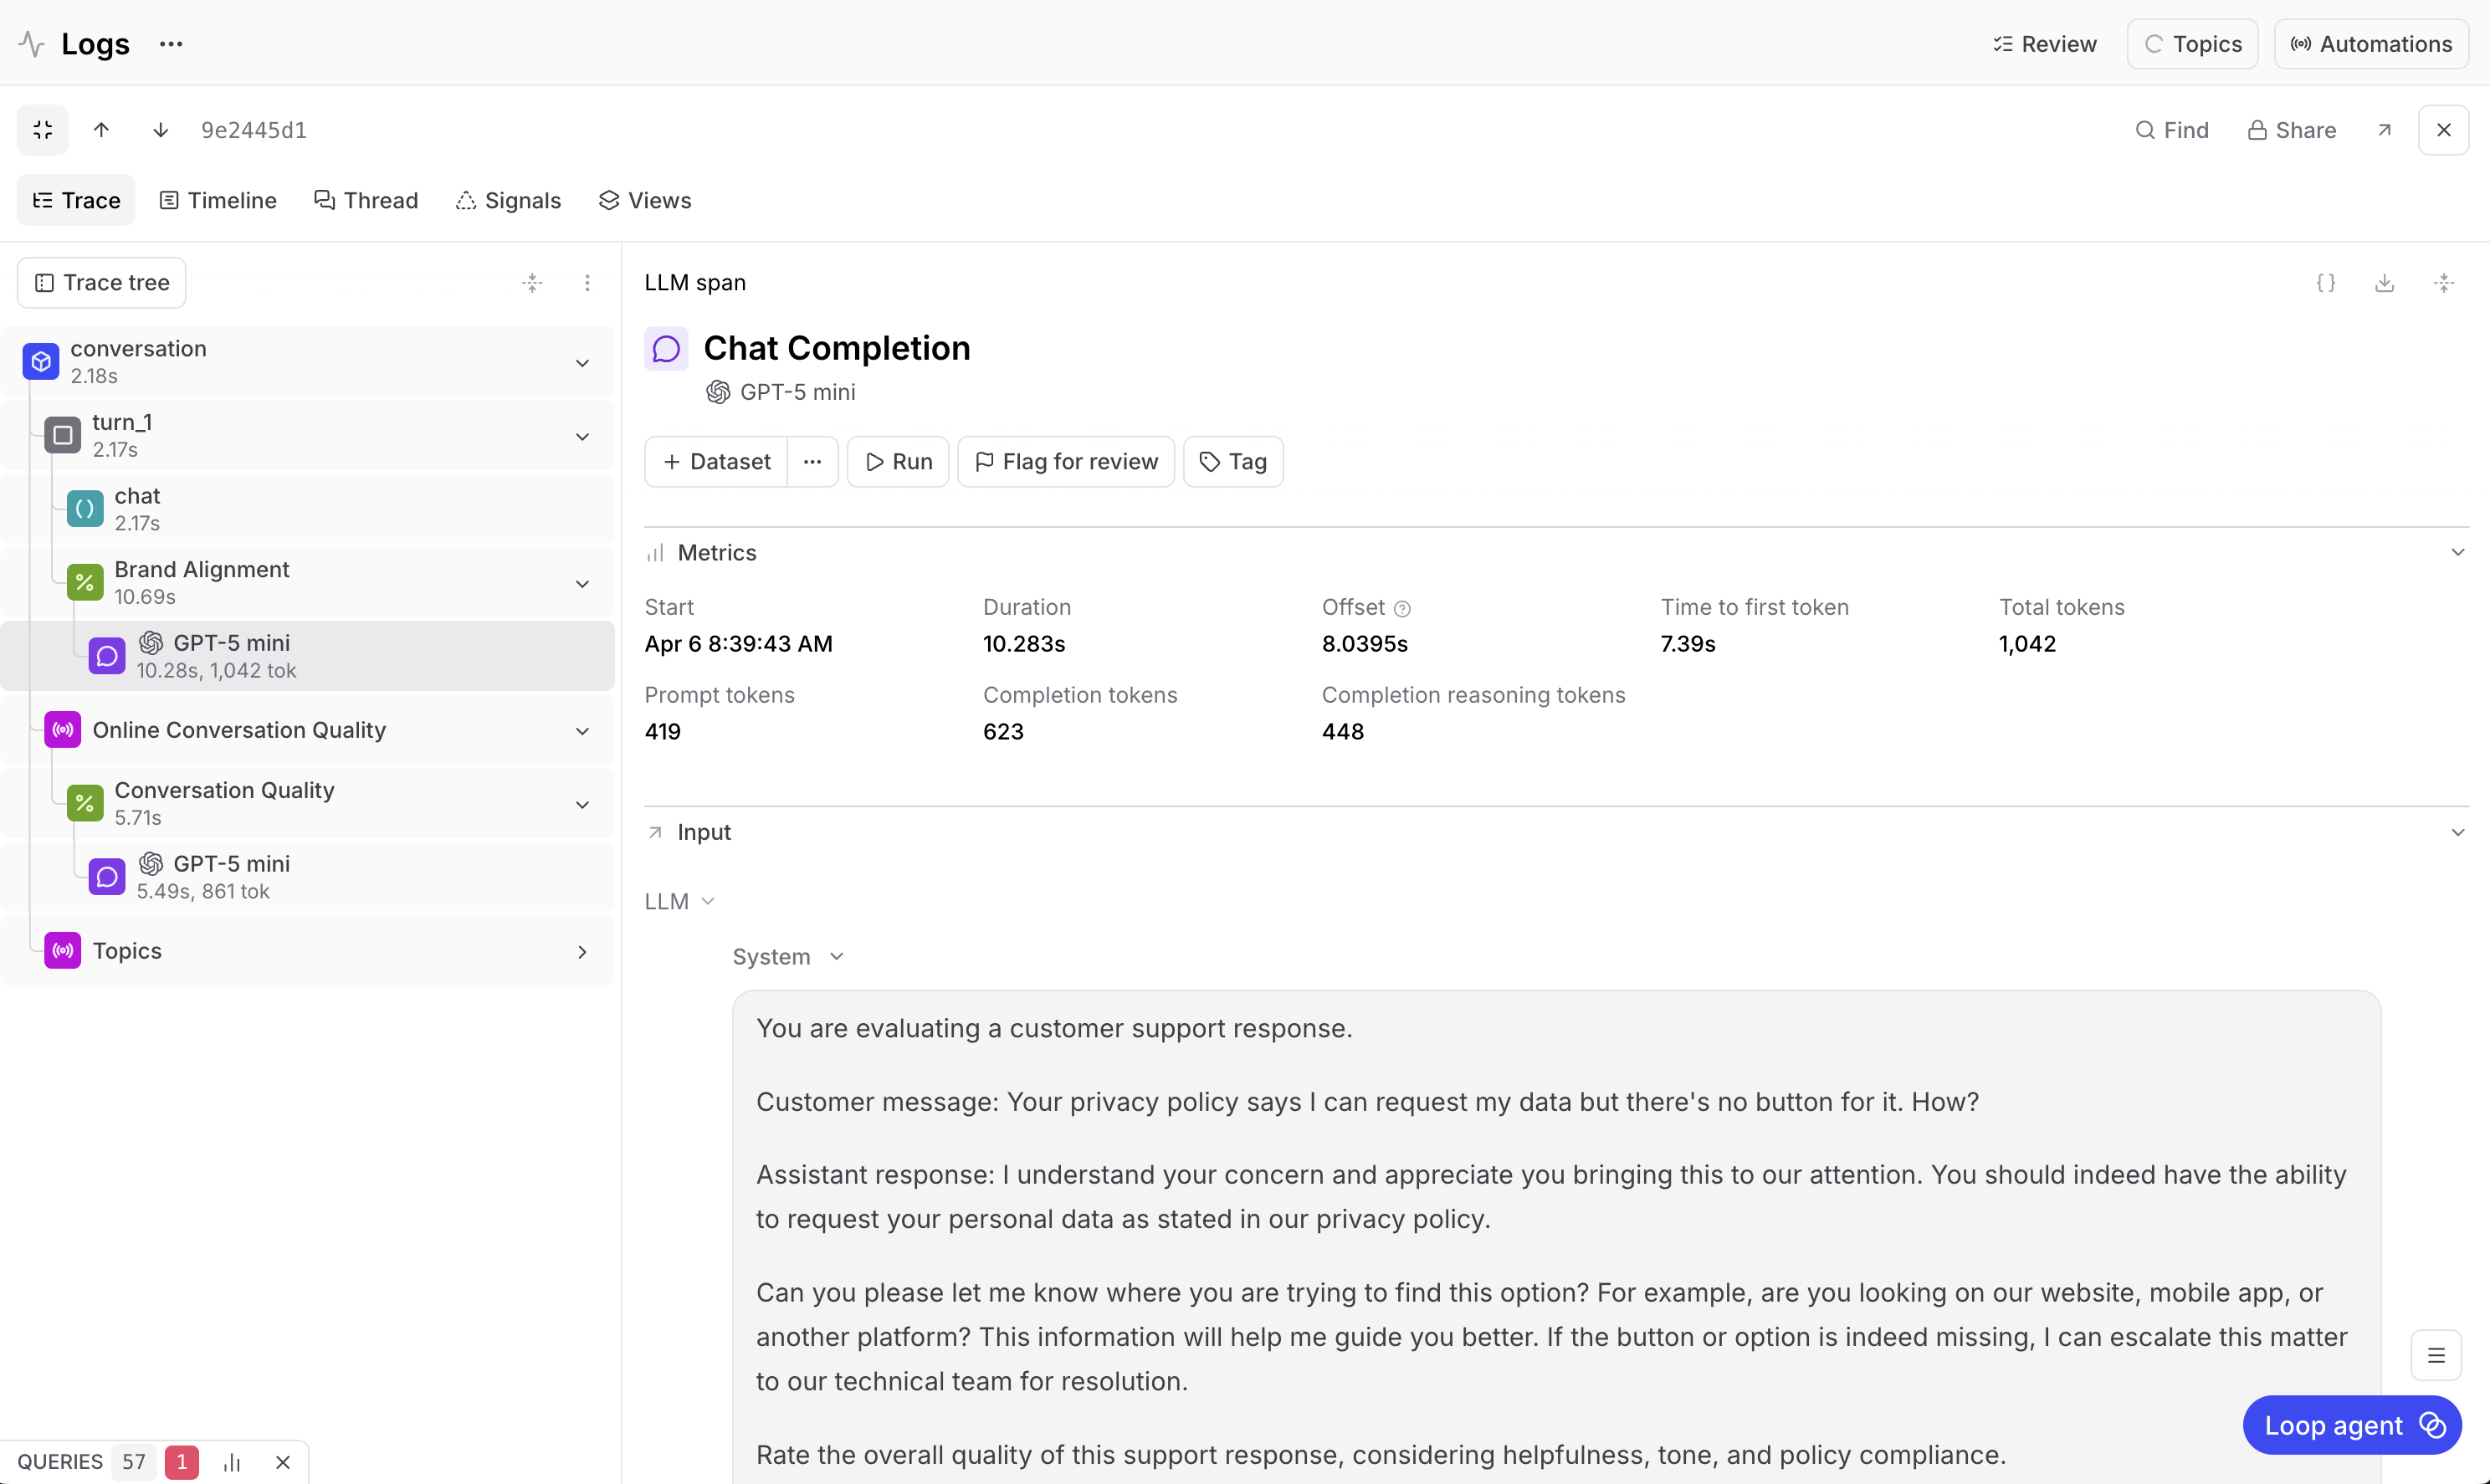
Task: Collapse span detail sections icon
Action: pos(2444,283)
